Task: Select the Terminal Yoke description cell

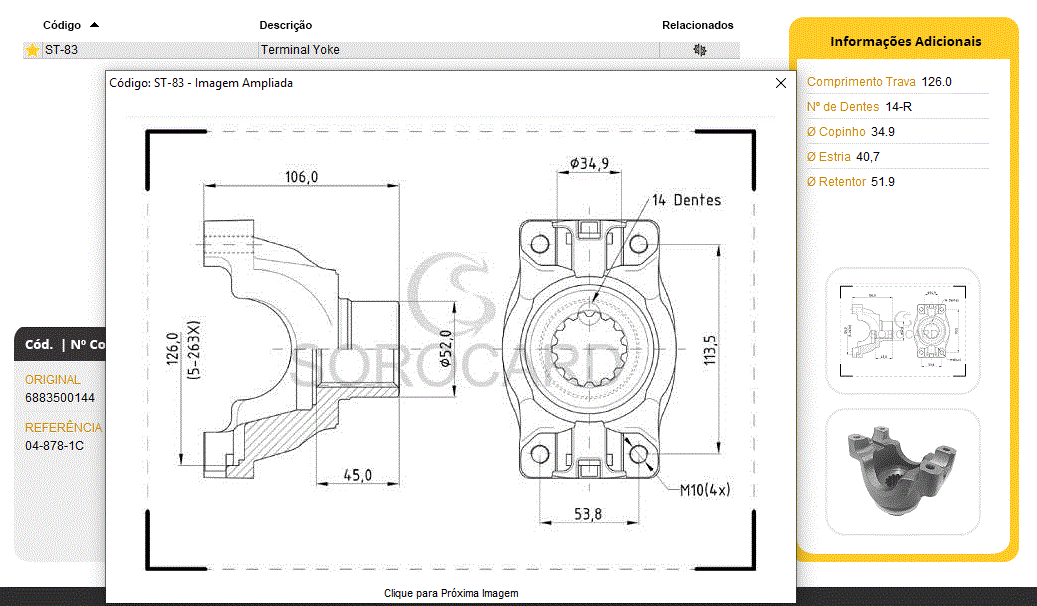Action: (300, 50)
